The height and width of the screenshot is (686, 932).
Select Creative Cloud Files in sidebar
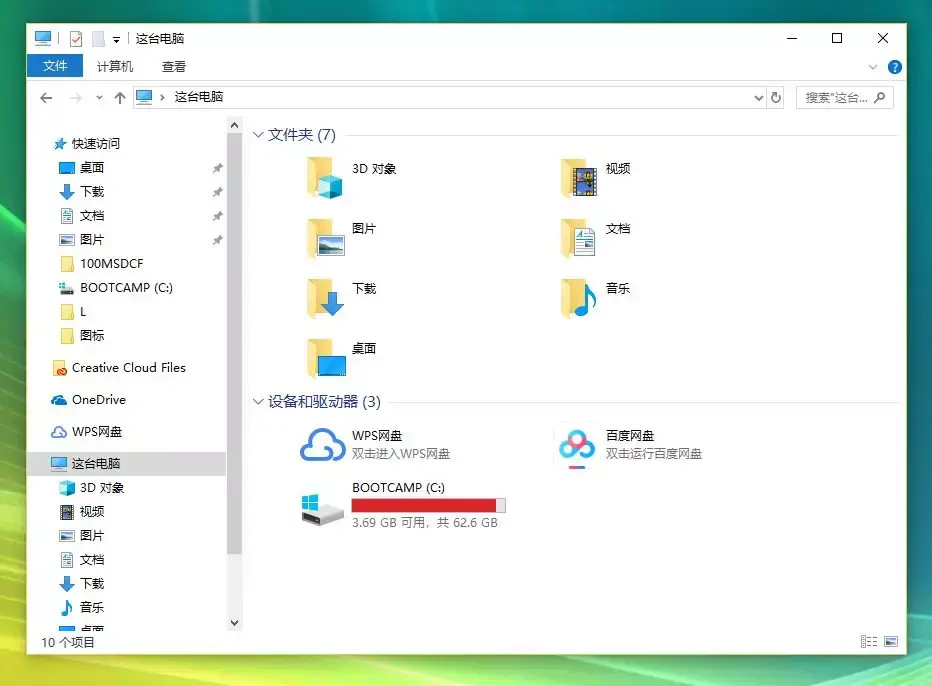pyautogui.click(x=128, y=368)
